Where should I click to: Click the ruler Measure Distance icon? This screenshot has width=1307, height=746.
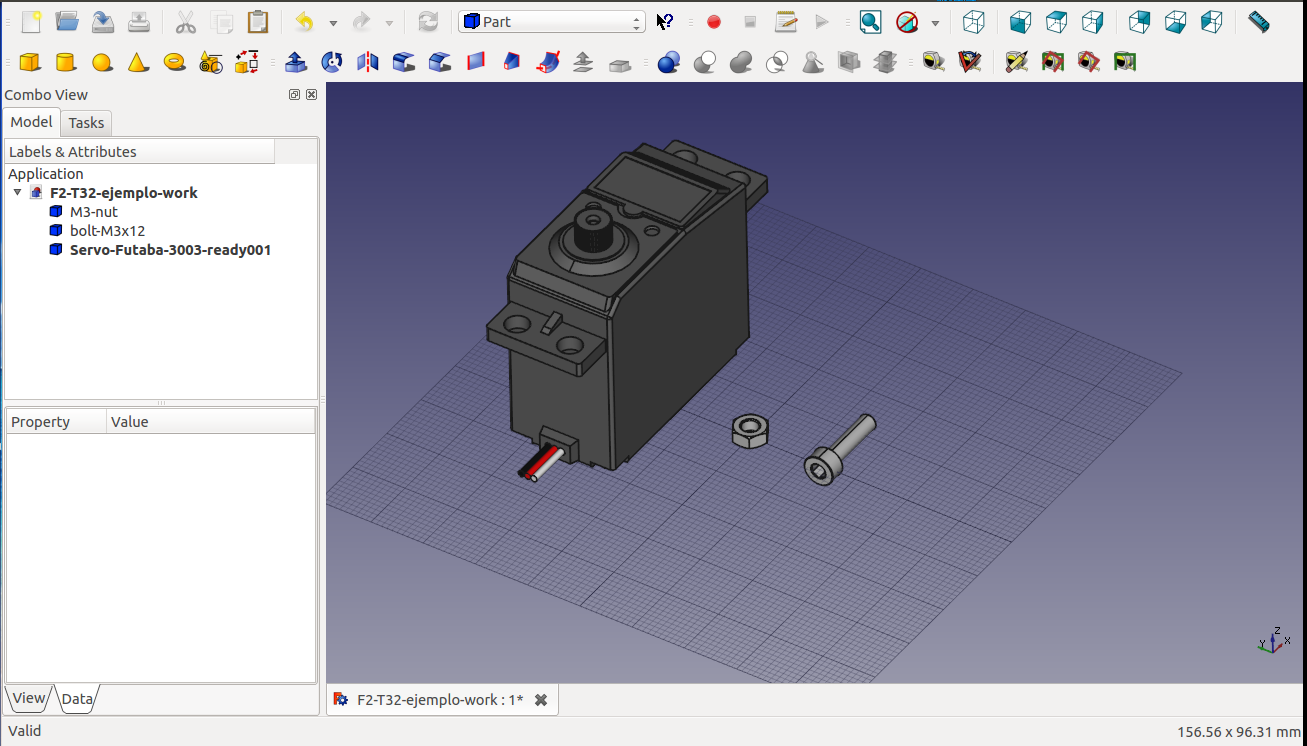coord(1259,22)
